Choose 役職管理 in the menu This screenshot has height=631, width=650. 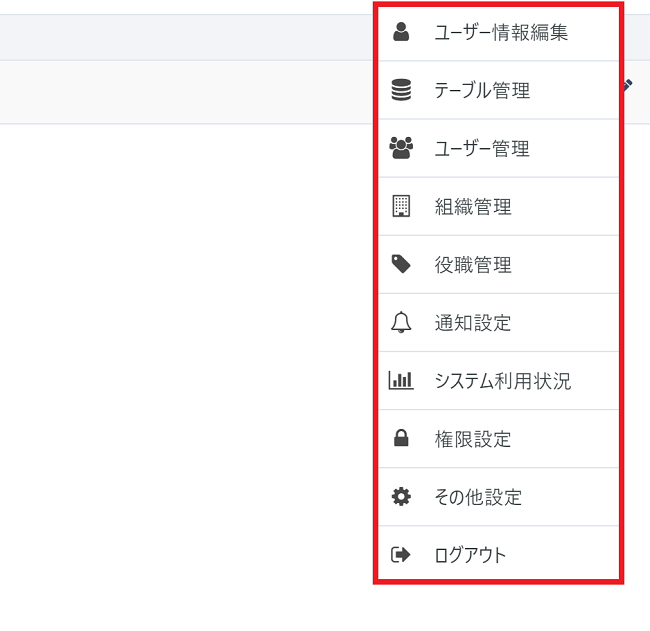pos(473,264)
